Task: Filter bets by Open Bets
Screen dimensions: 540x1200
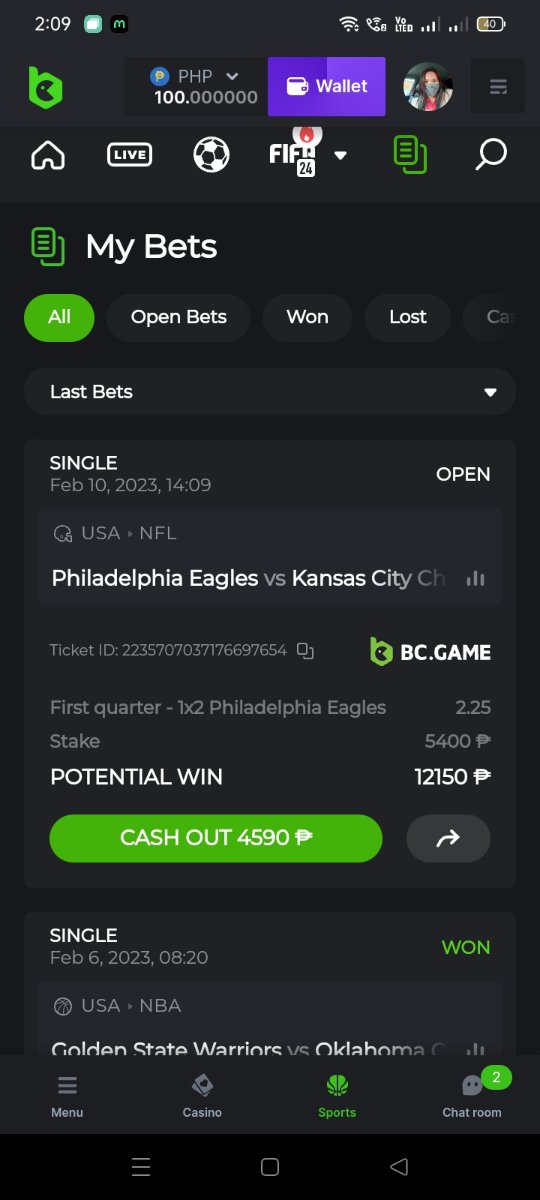Action: tap(179, 317)
